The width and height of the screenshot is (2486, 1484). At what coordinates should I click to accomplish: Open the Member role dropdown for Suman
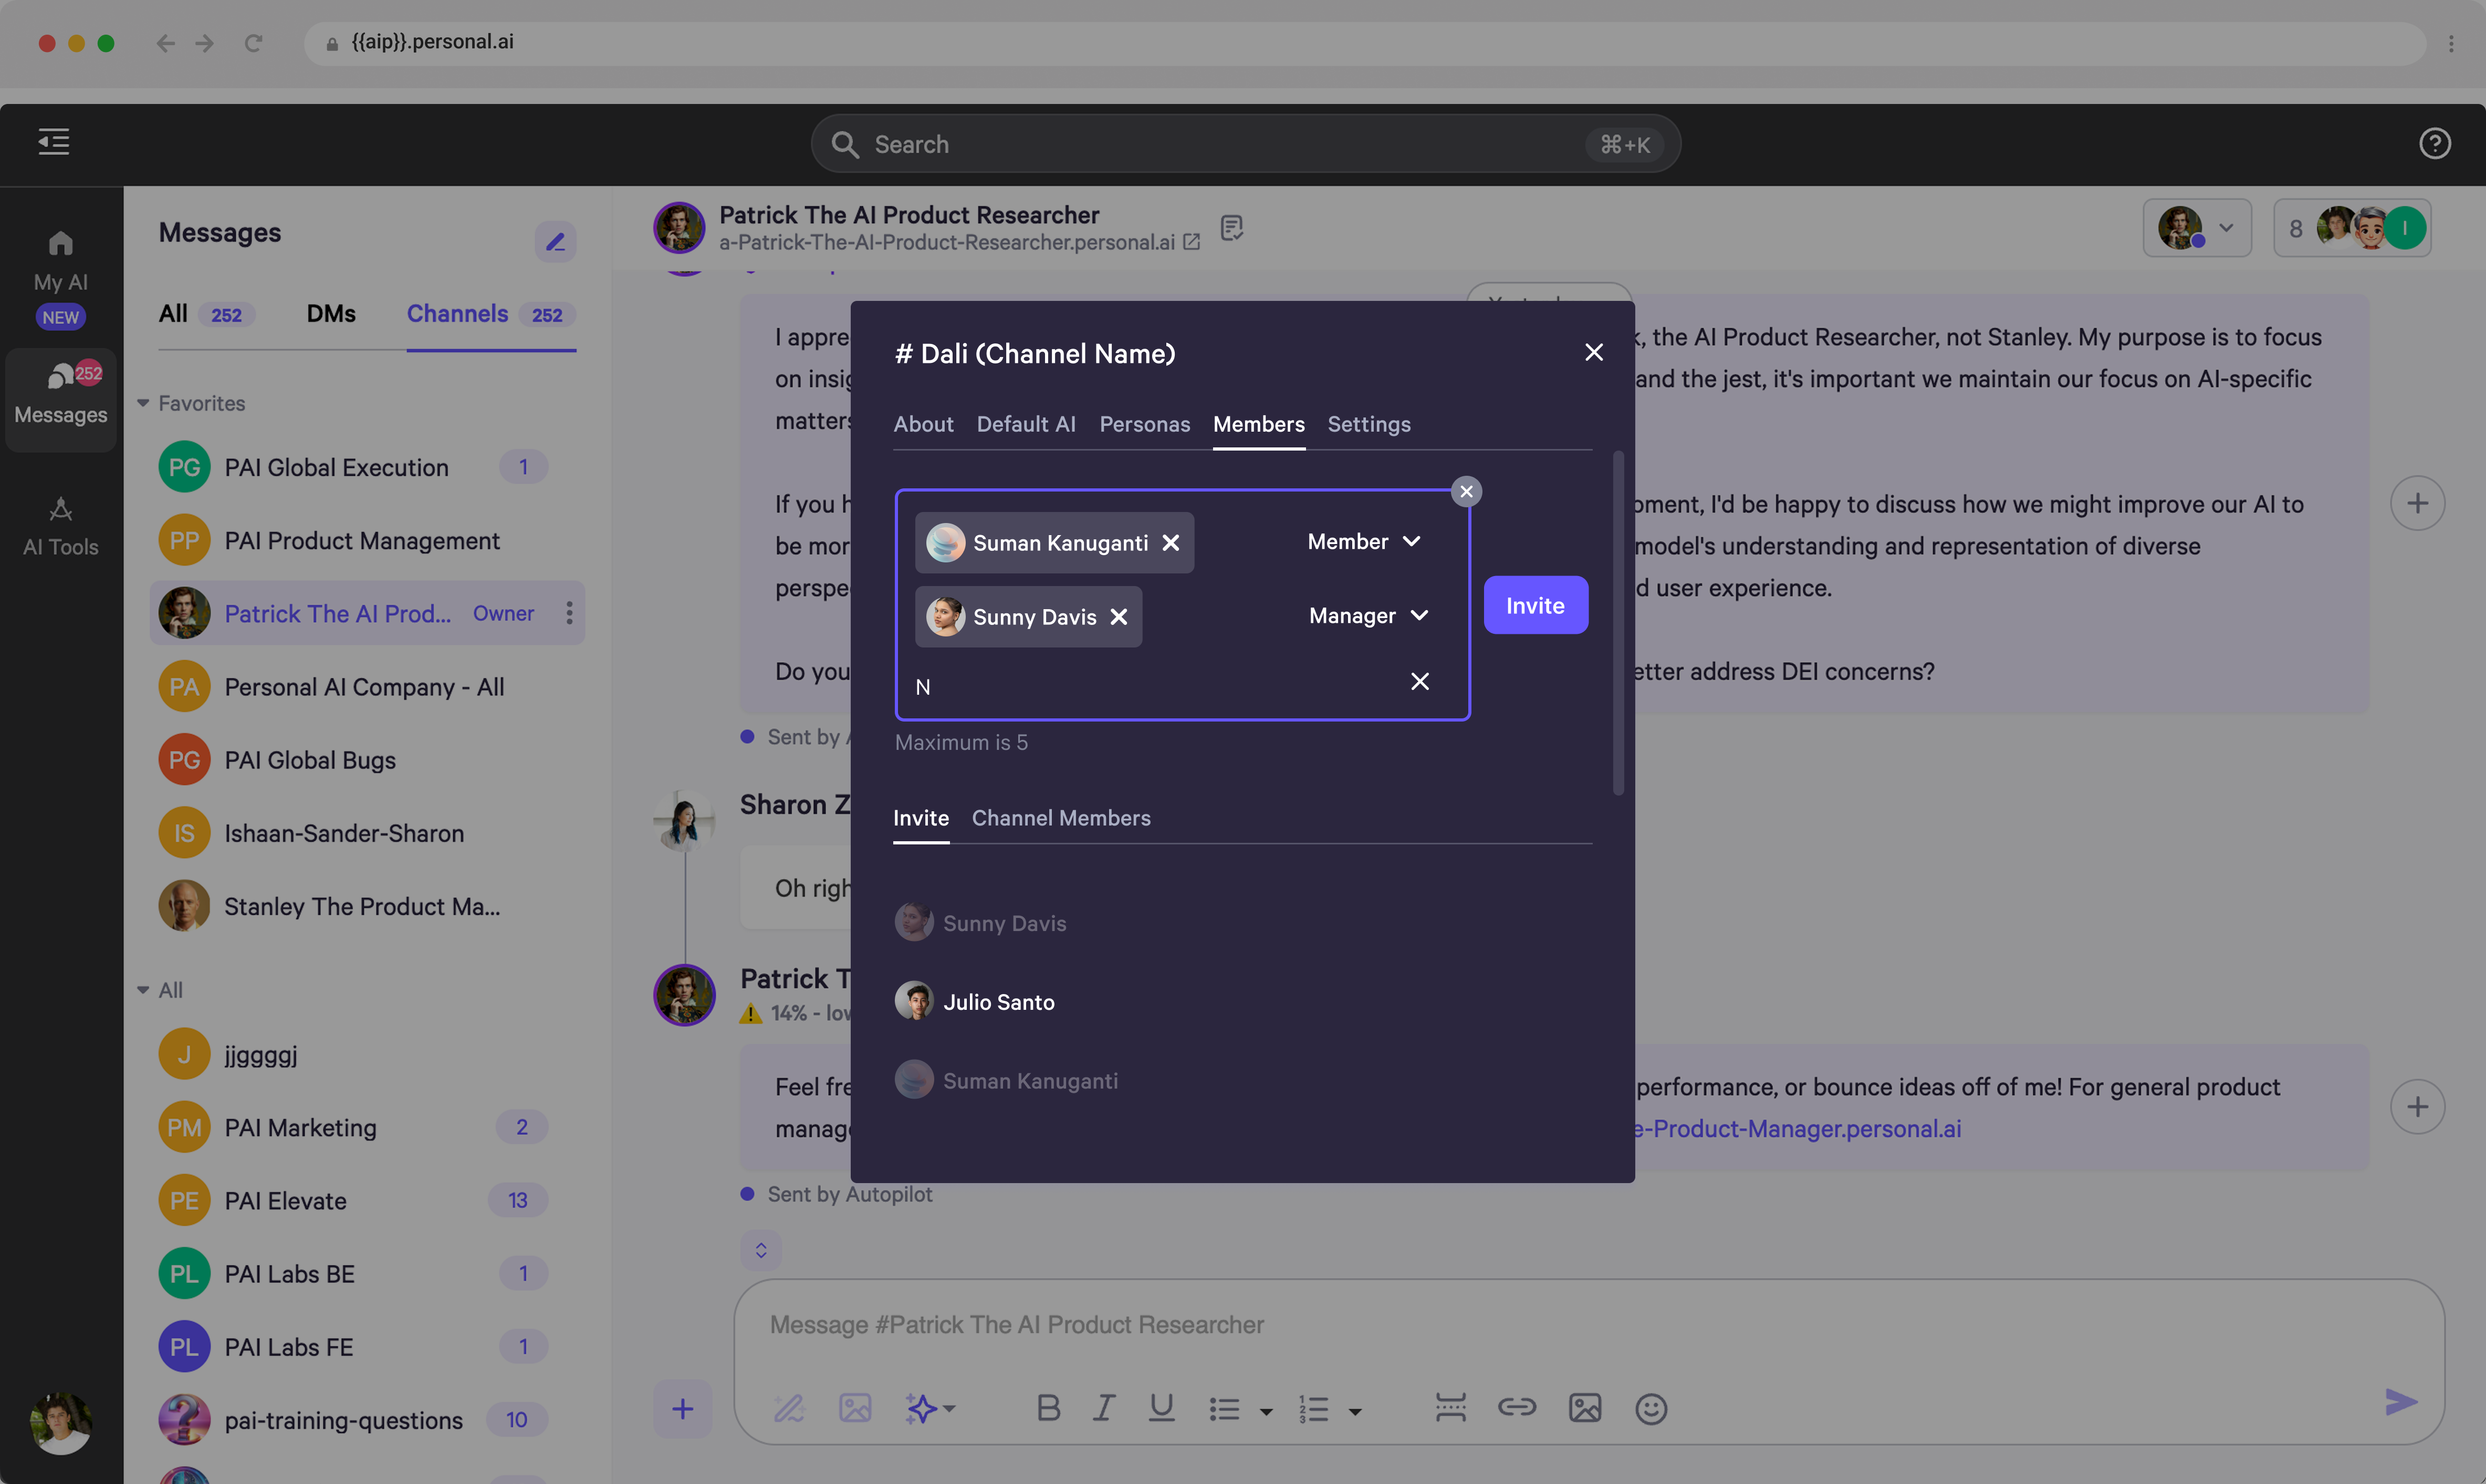tap(1364, 542)
